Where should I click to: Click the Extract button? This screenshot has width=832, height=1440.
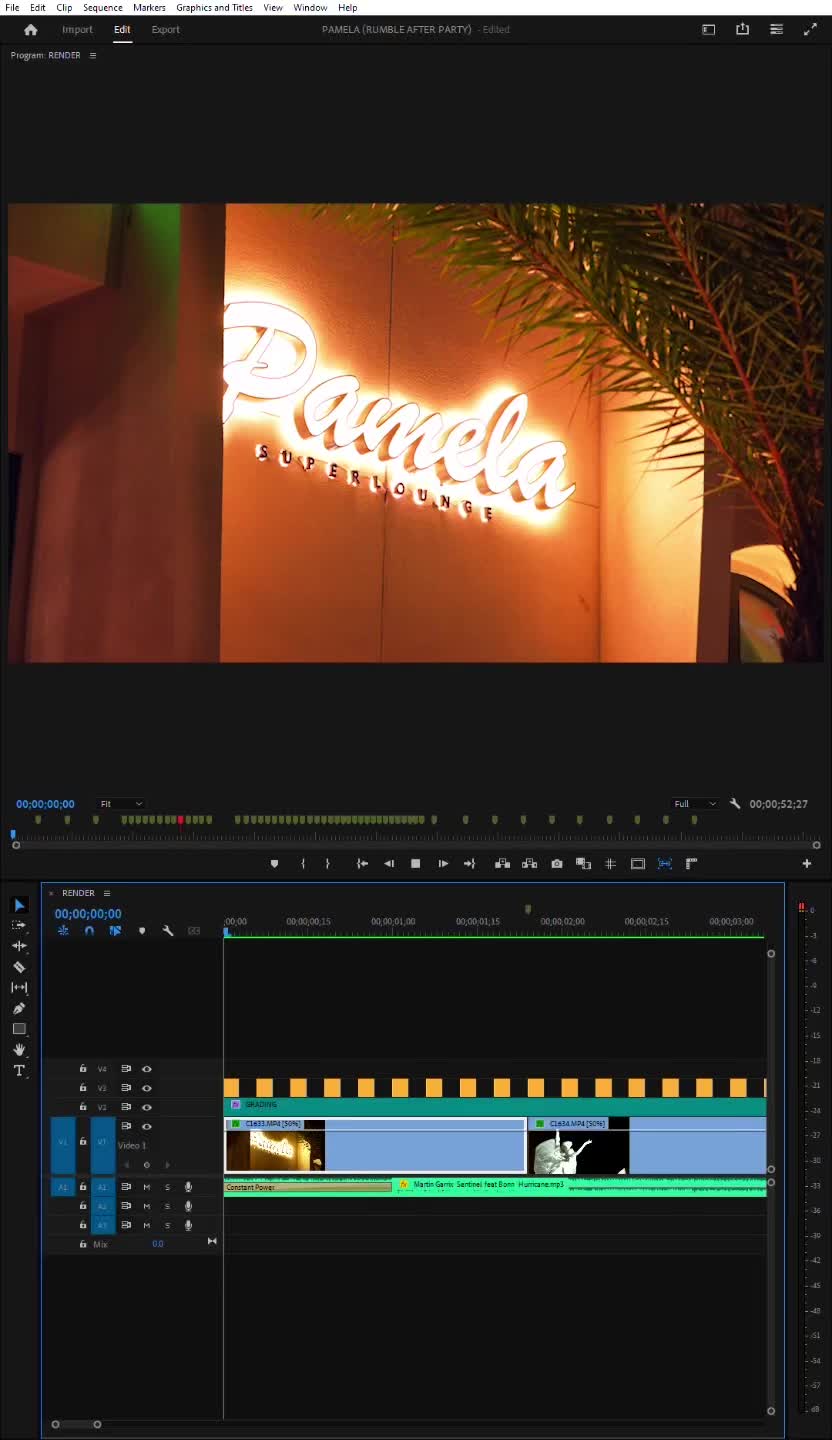tap(530, 864)
